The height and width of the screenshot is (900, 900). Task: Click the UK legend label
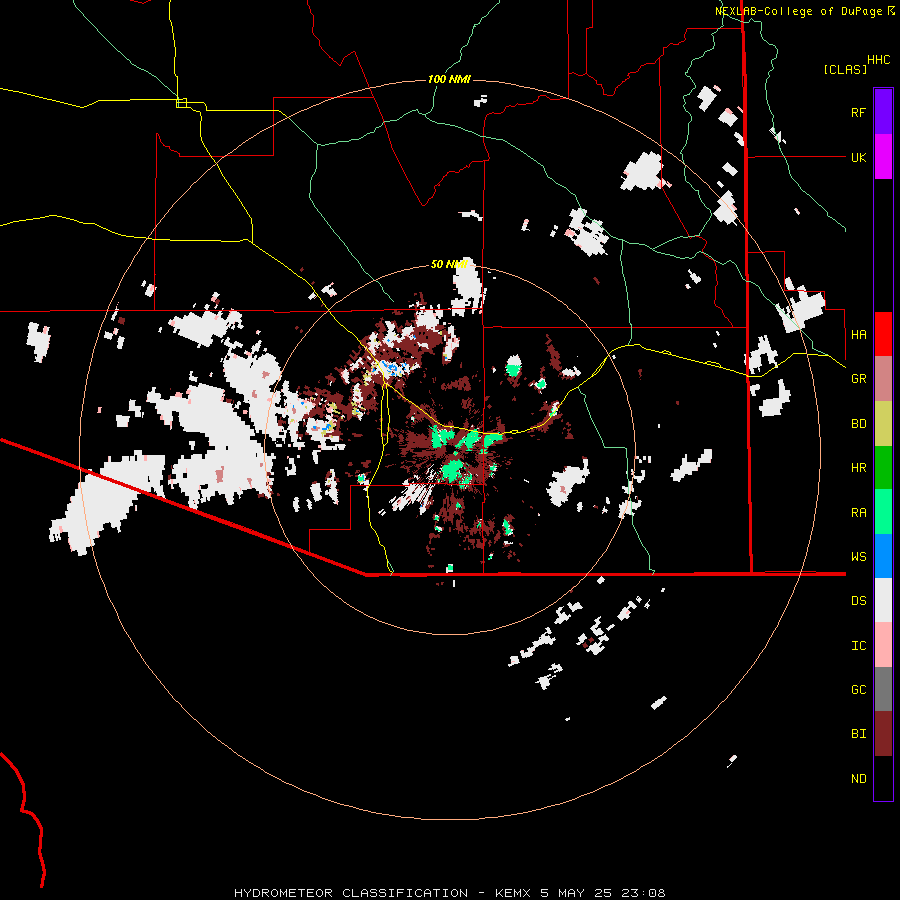point(858,157)
